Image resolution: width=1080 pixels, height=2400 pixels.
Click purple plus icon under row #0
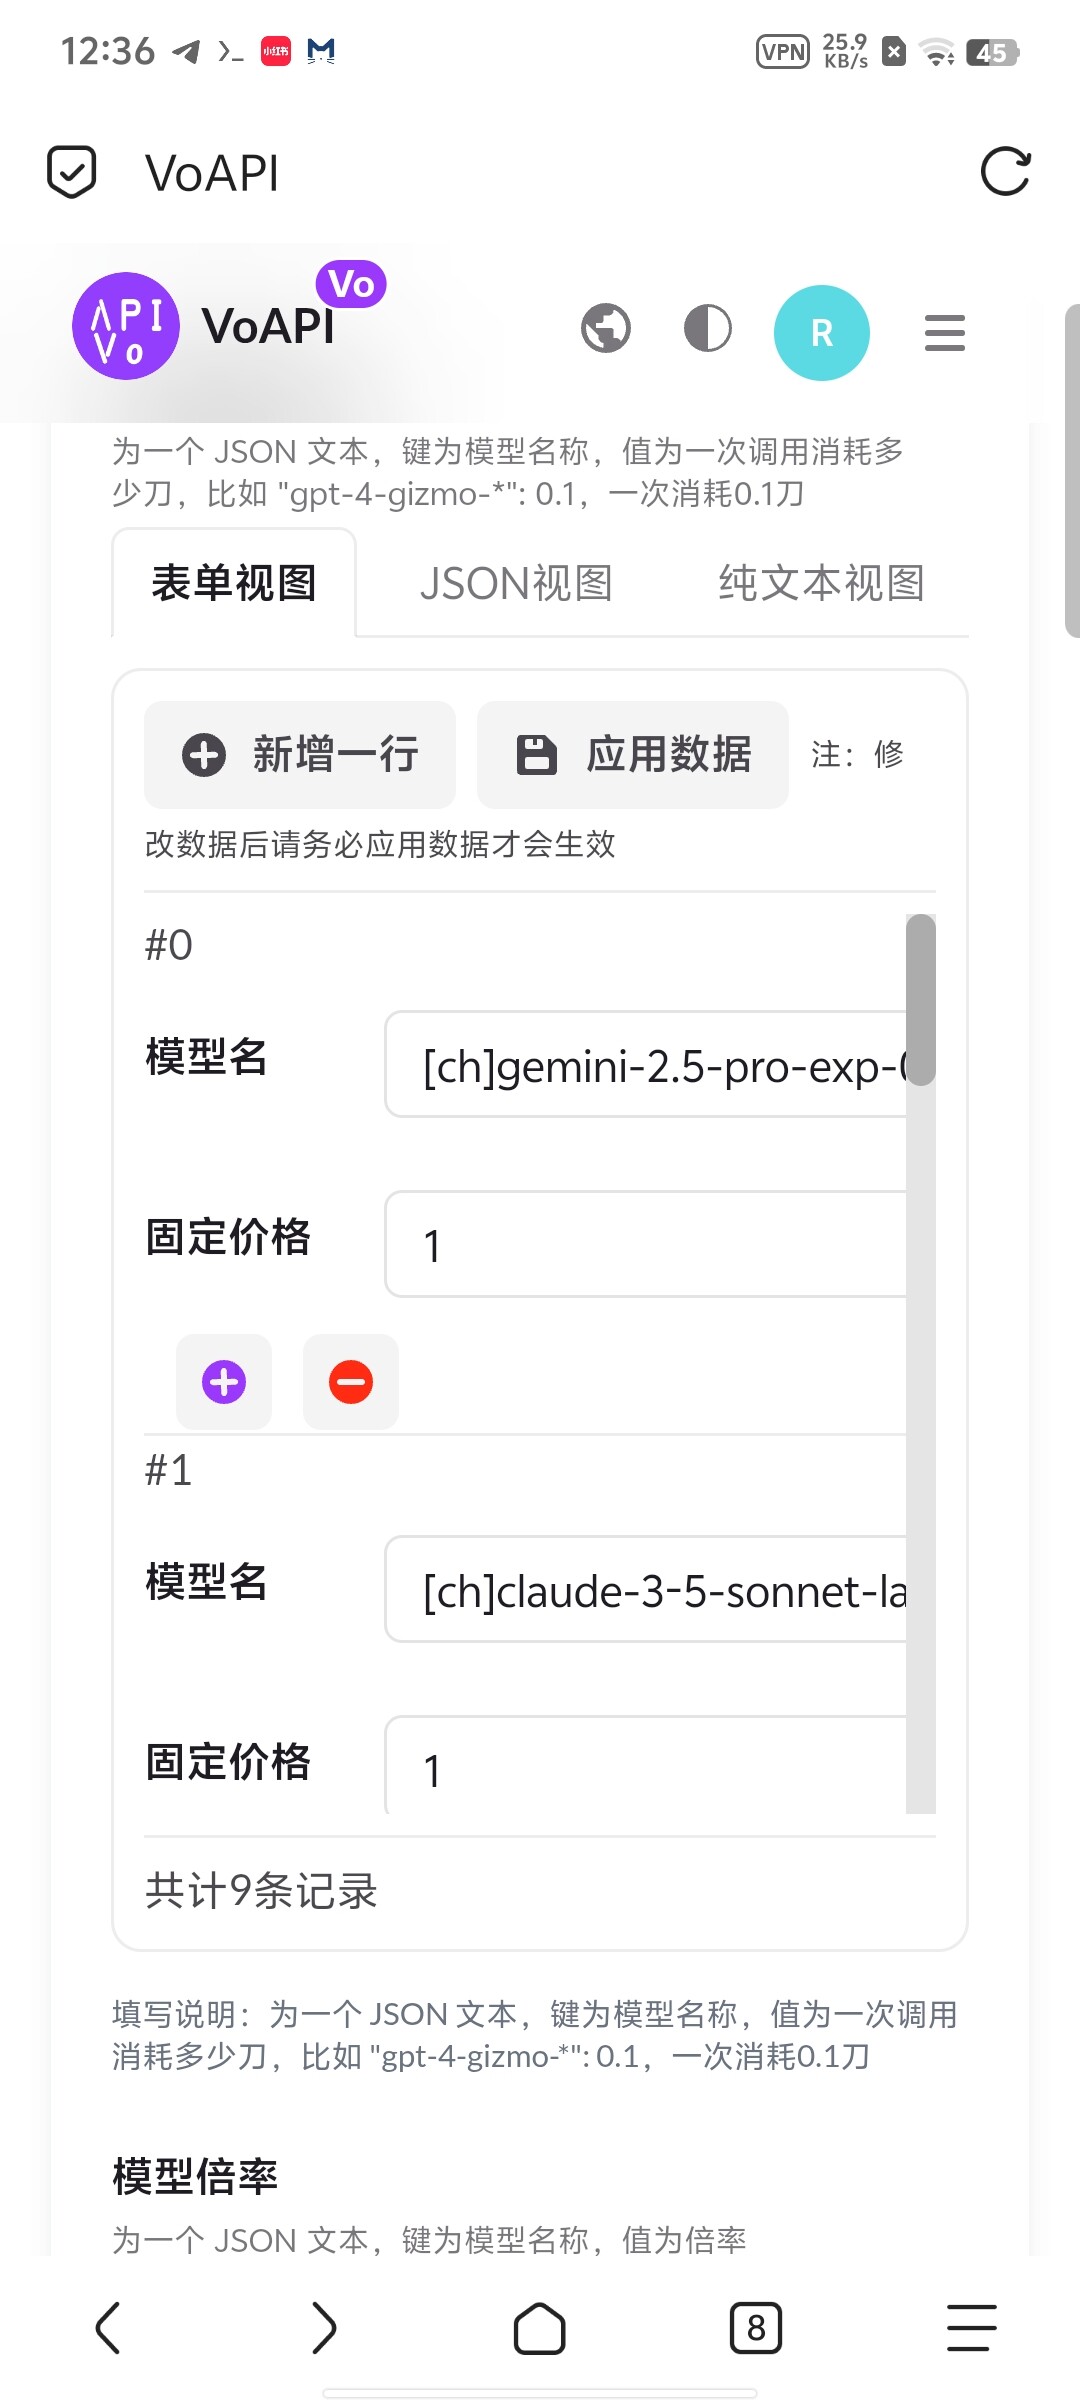click(224, 1382)
